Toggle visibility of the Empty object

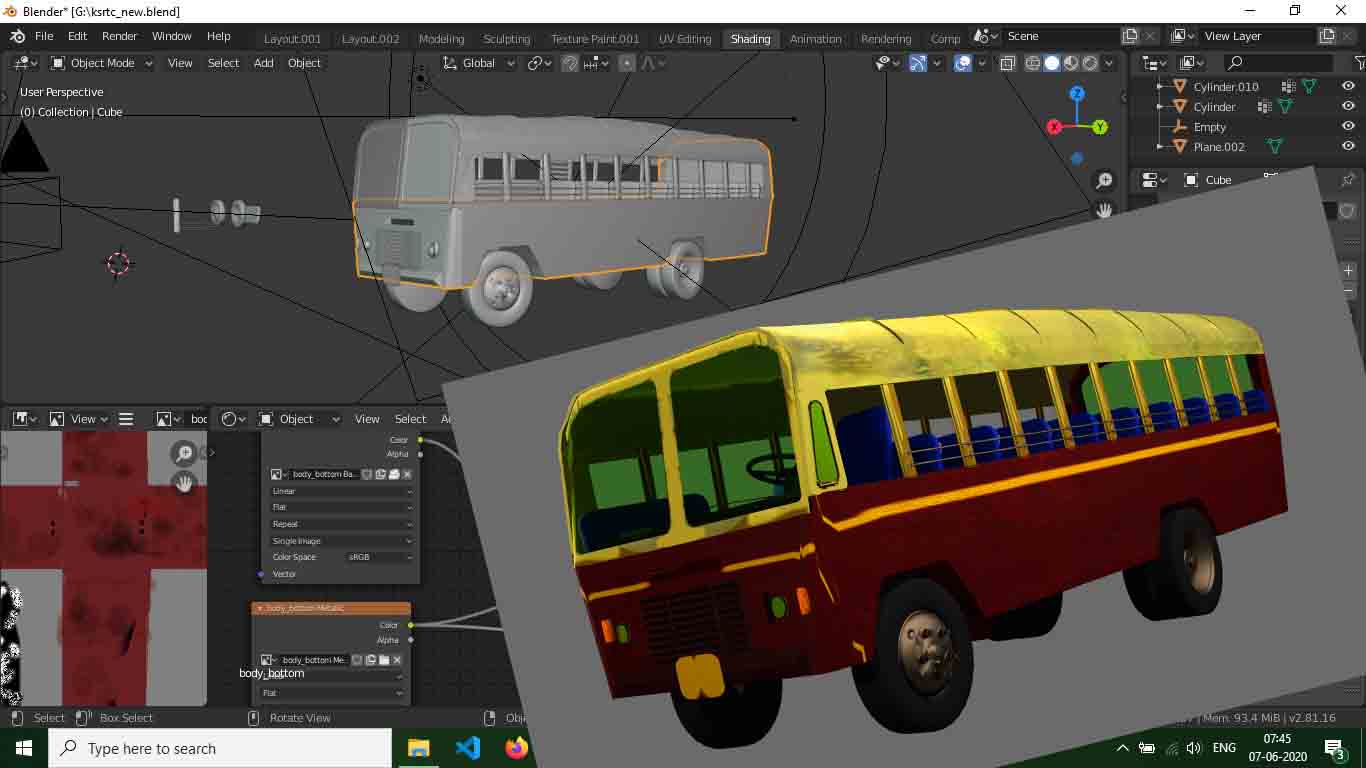[1348, 127]
